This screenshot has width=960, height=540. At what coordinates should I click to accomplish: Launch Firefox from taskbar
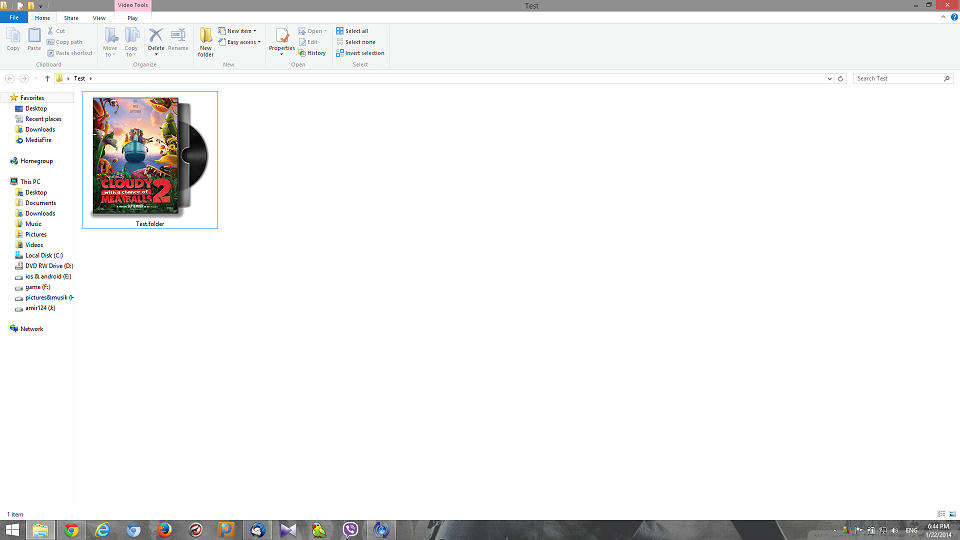point(165,530)
